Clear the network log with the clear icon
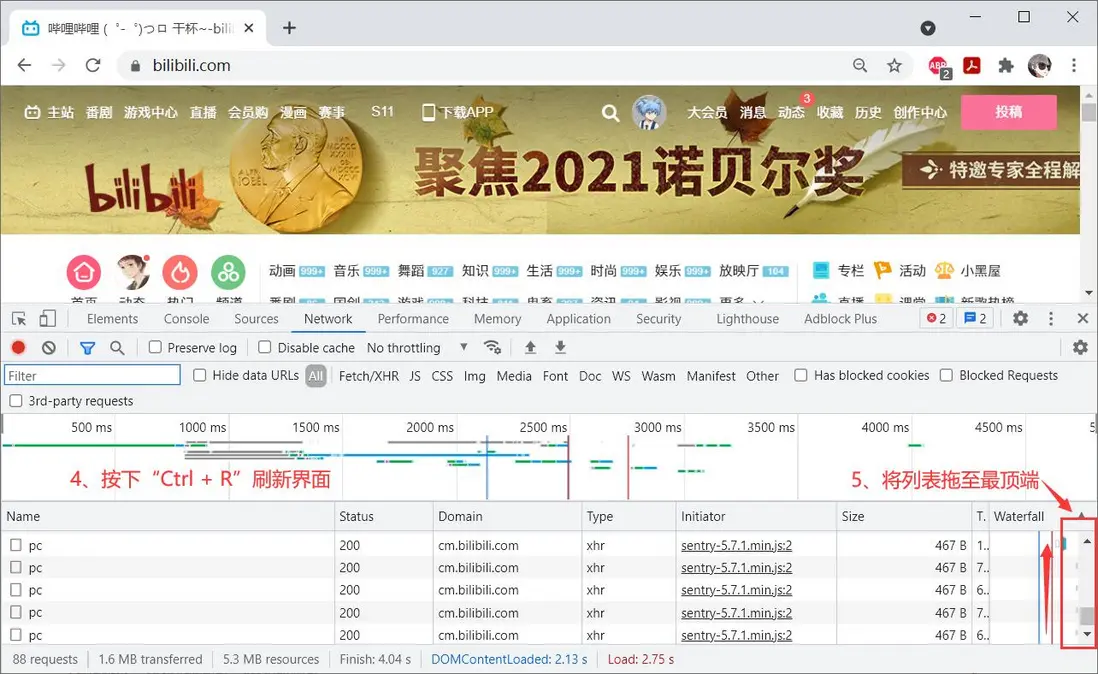This screenshot has width=1098, height=674. tap(48, 347)
